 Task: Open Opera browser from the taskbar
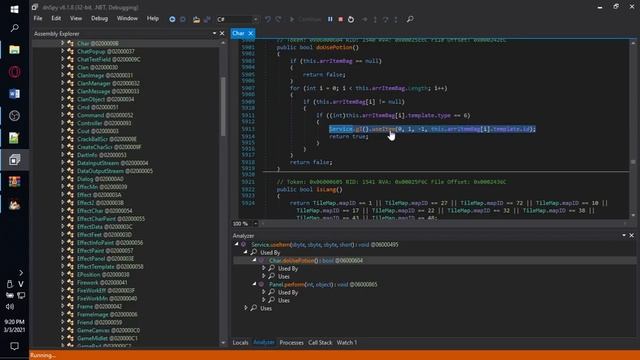[14, 72]
